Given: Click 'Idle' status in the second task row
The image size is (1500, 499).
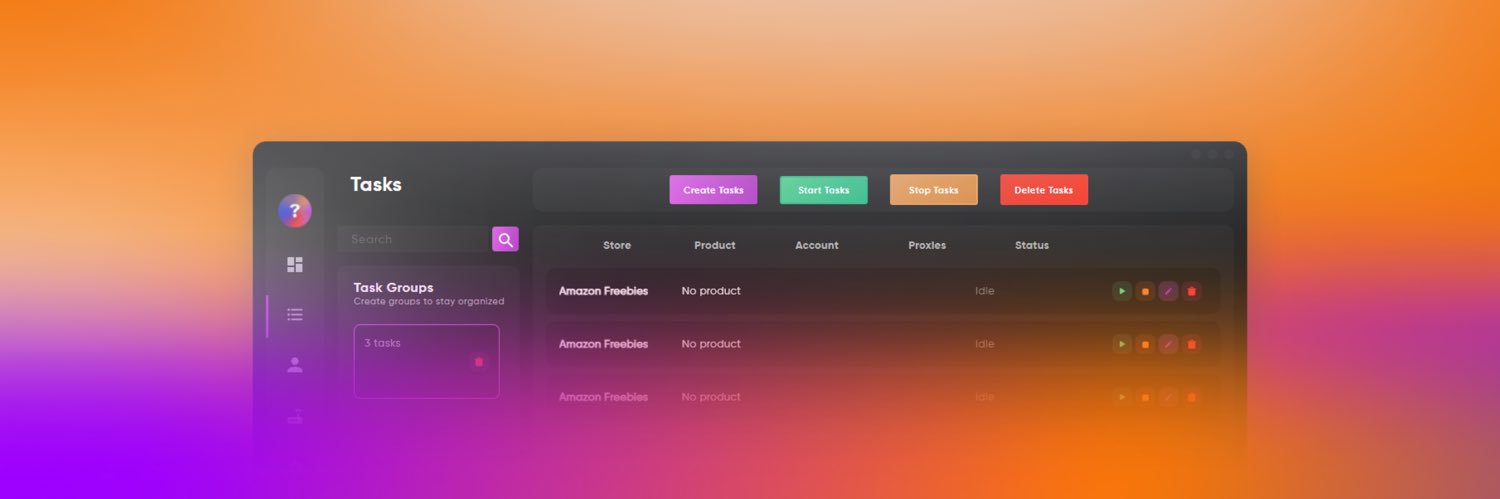Looking at the screenshot, I should pos(985,344).
